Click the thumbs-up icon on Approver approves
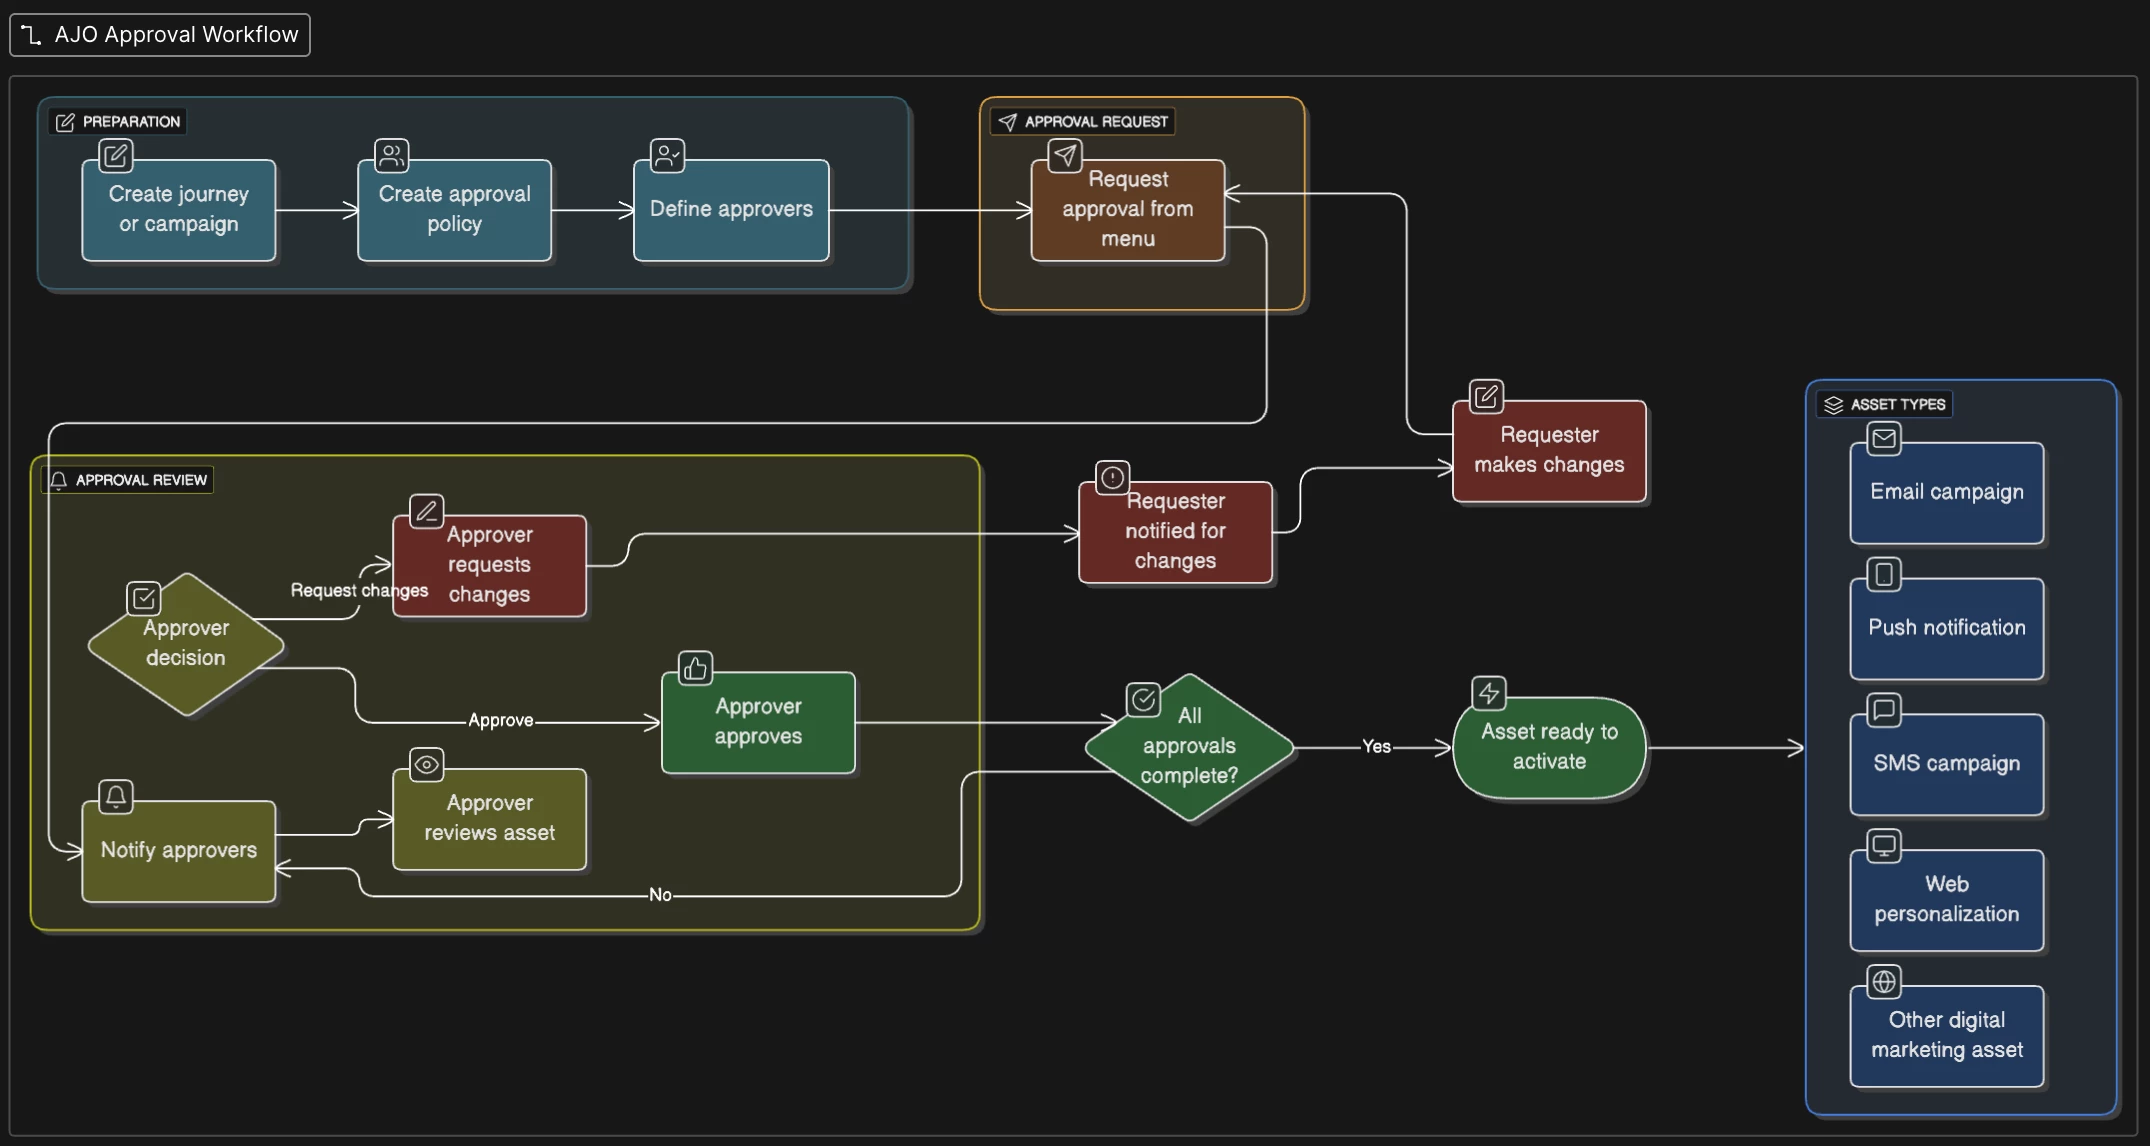Image resolution: width=2150 pixels, height=1146 pixels. pos(695,668)
